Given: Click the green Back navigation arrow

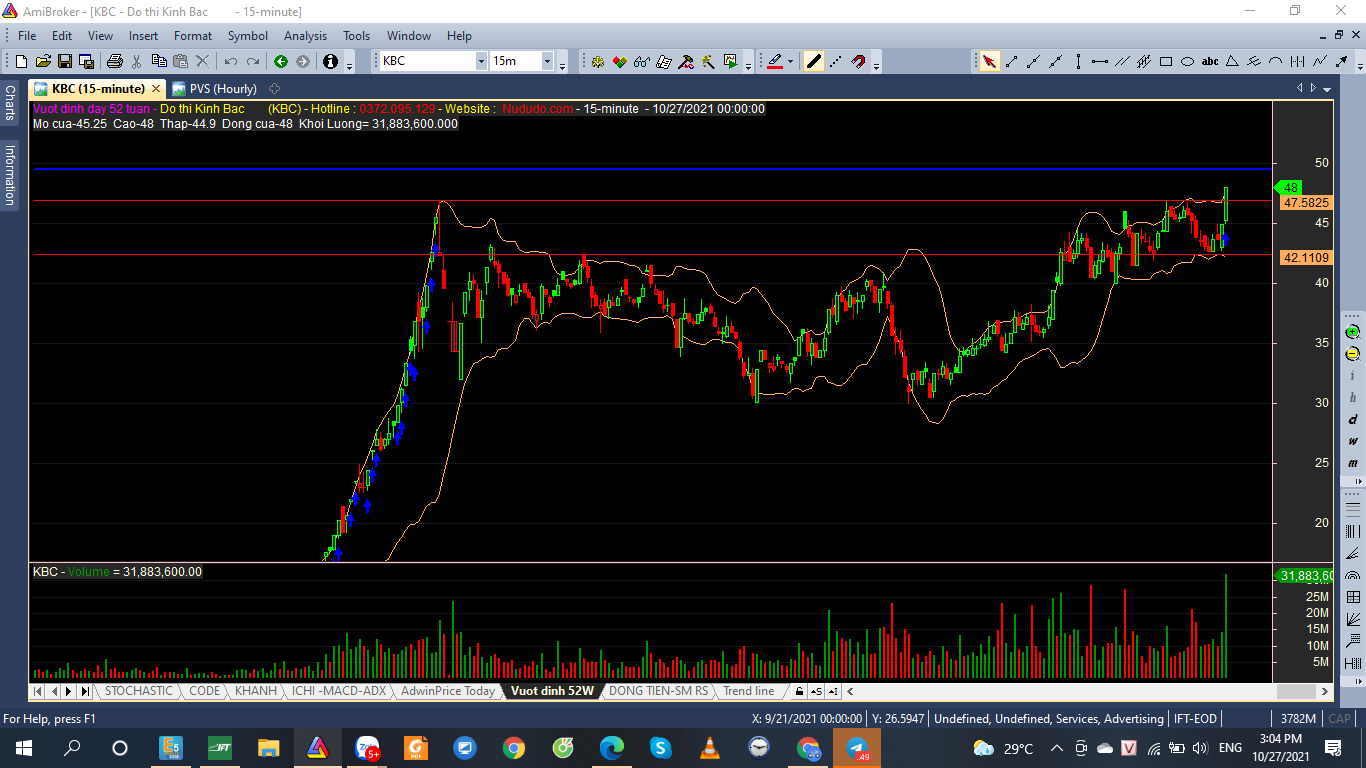Looking at the screenshot, I should click(281, 61).
